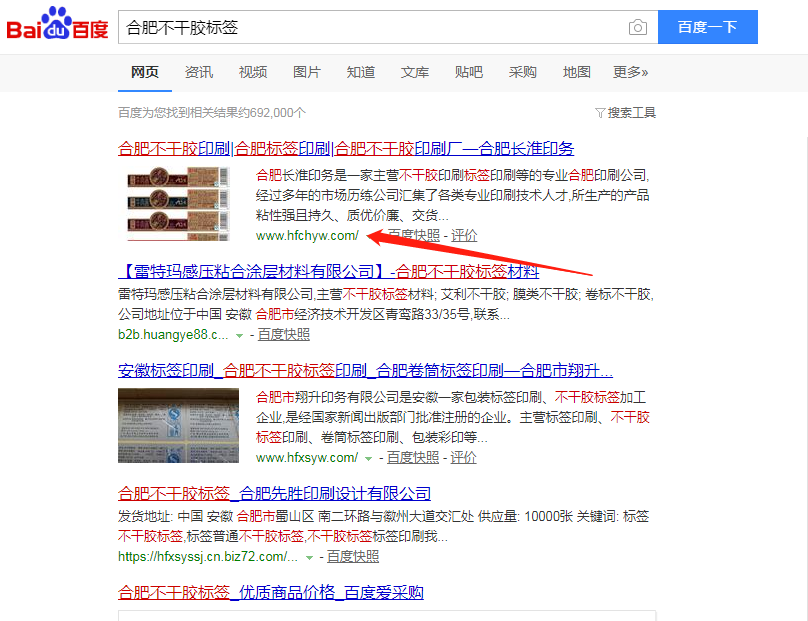Click the 百度一下 search button
Image resolution: width=808 pixels, height=621 pixels.
[x=708, y=27]
